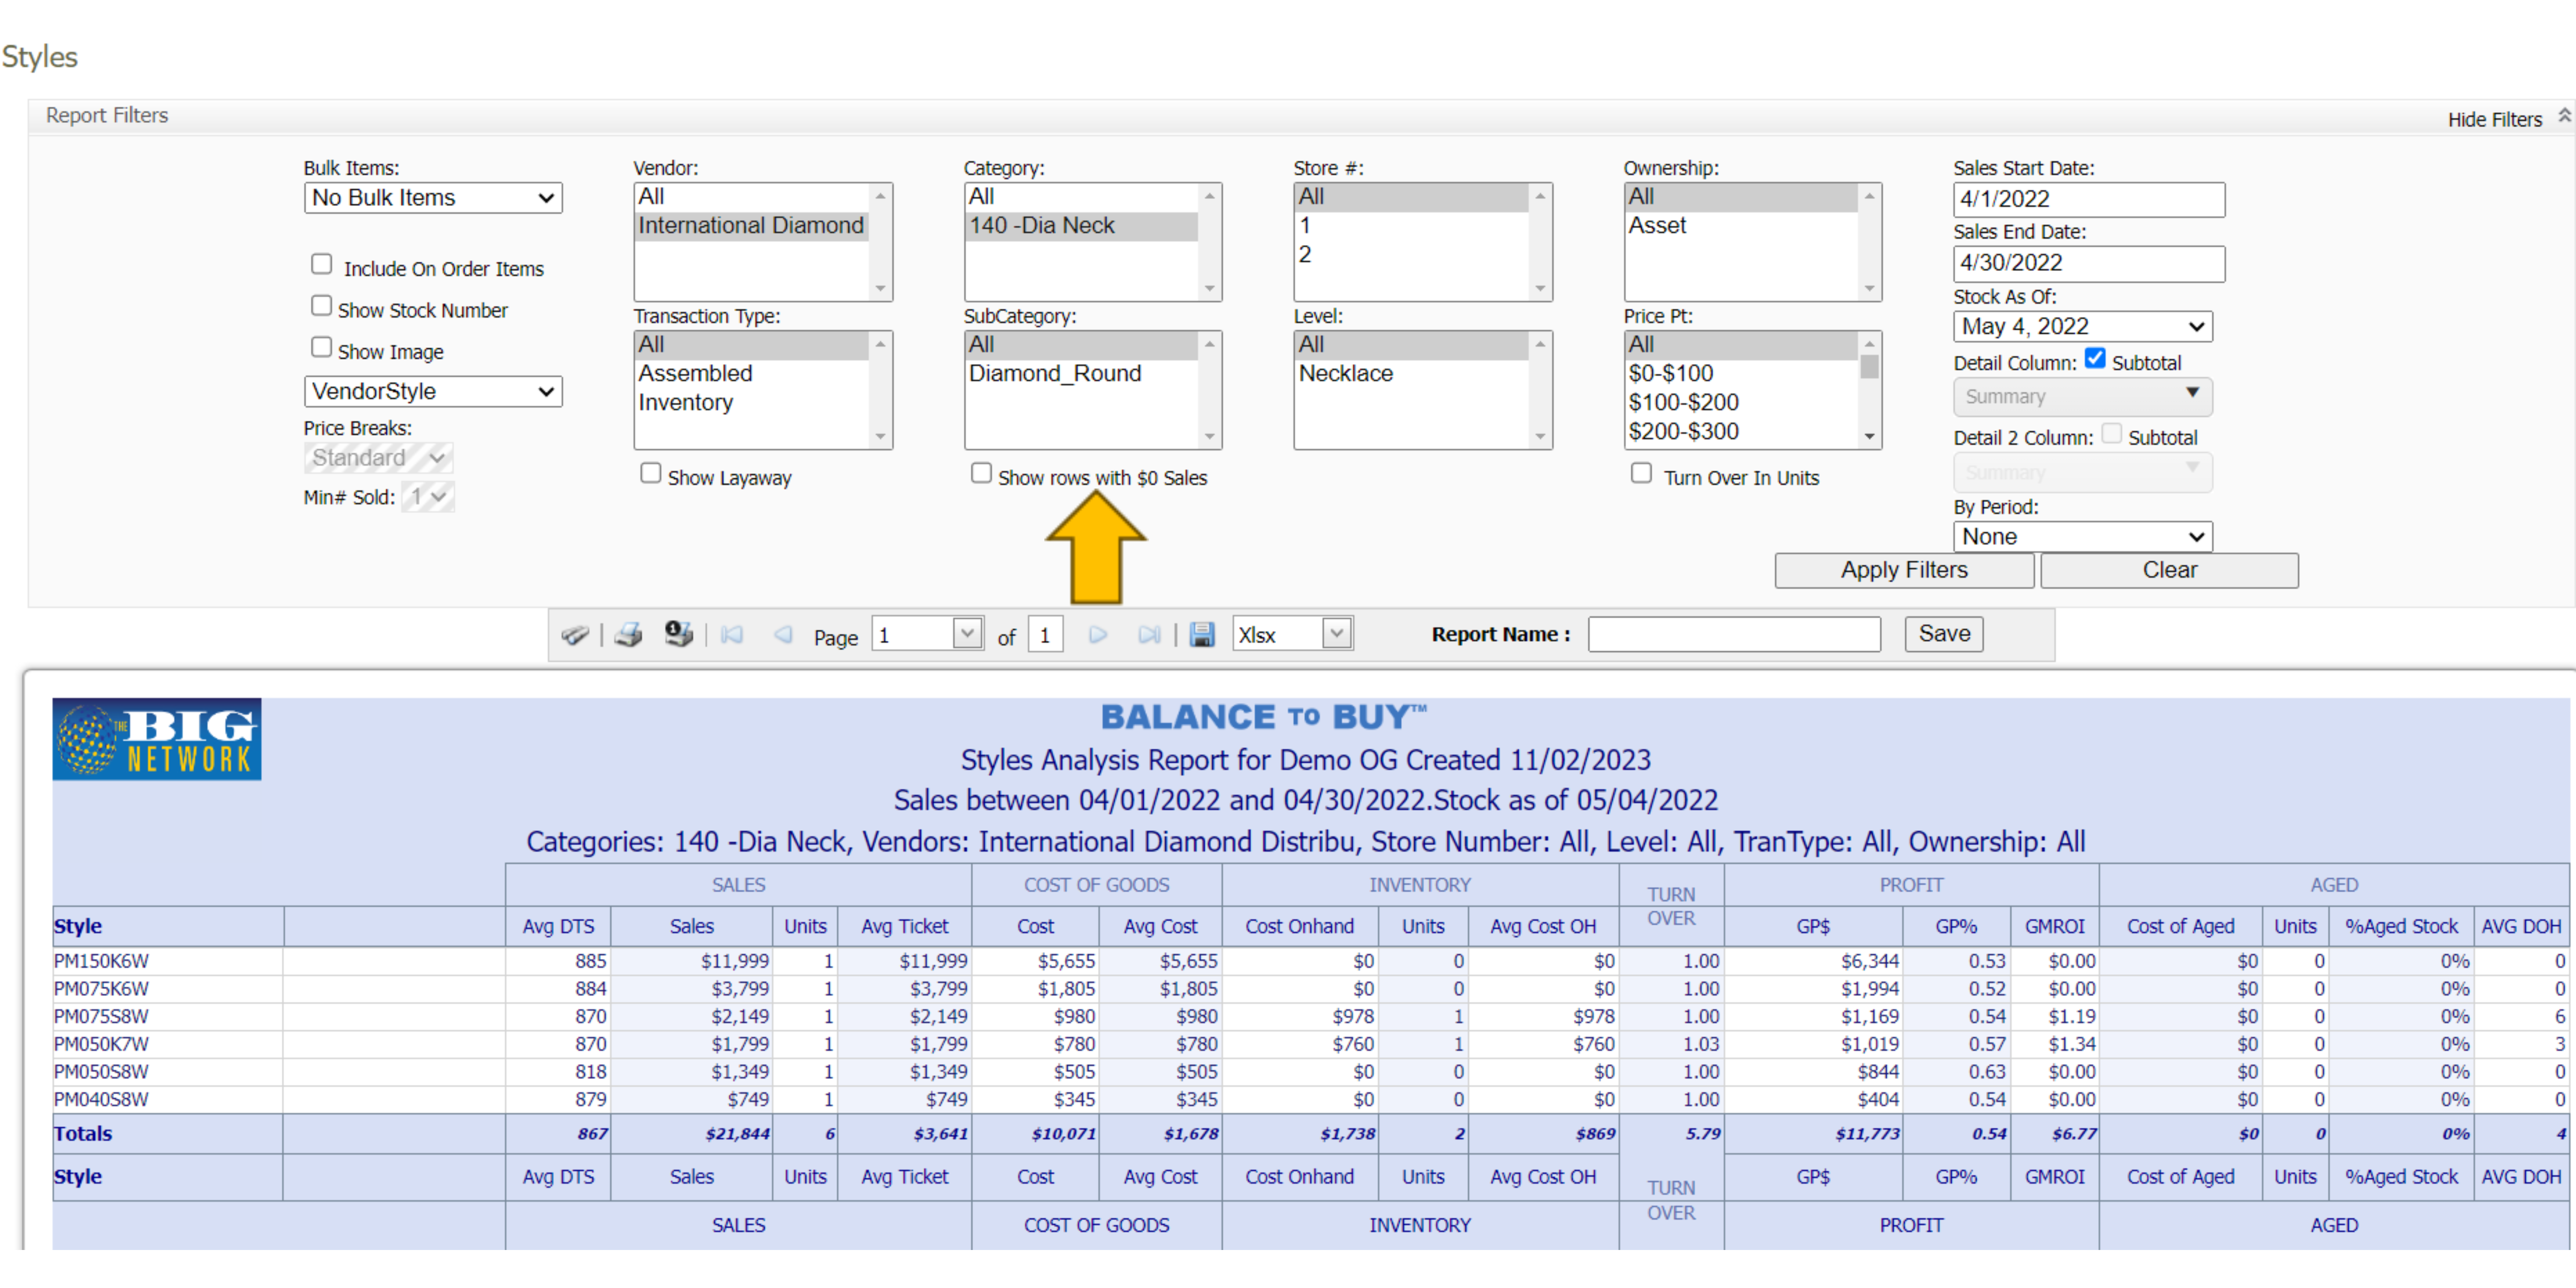Open the Stock As Of date dropdown
Screen dimensions: 2576x1288
[2083, 327]
